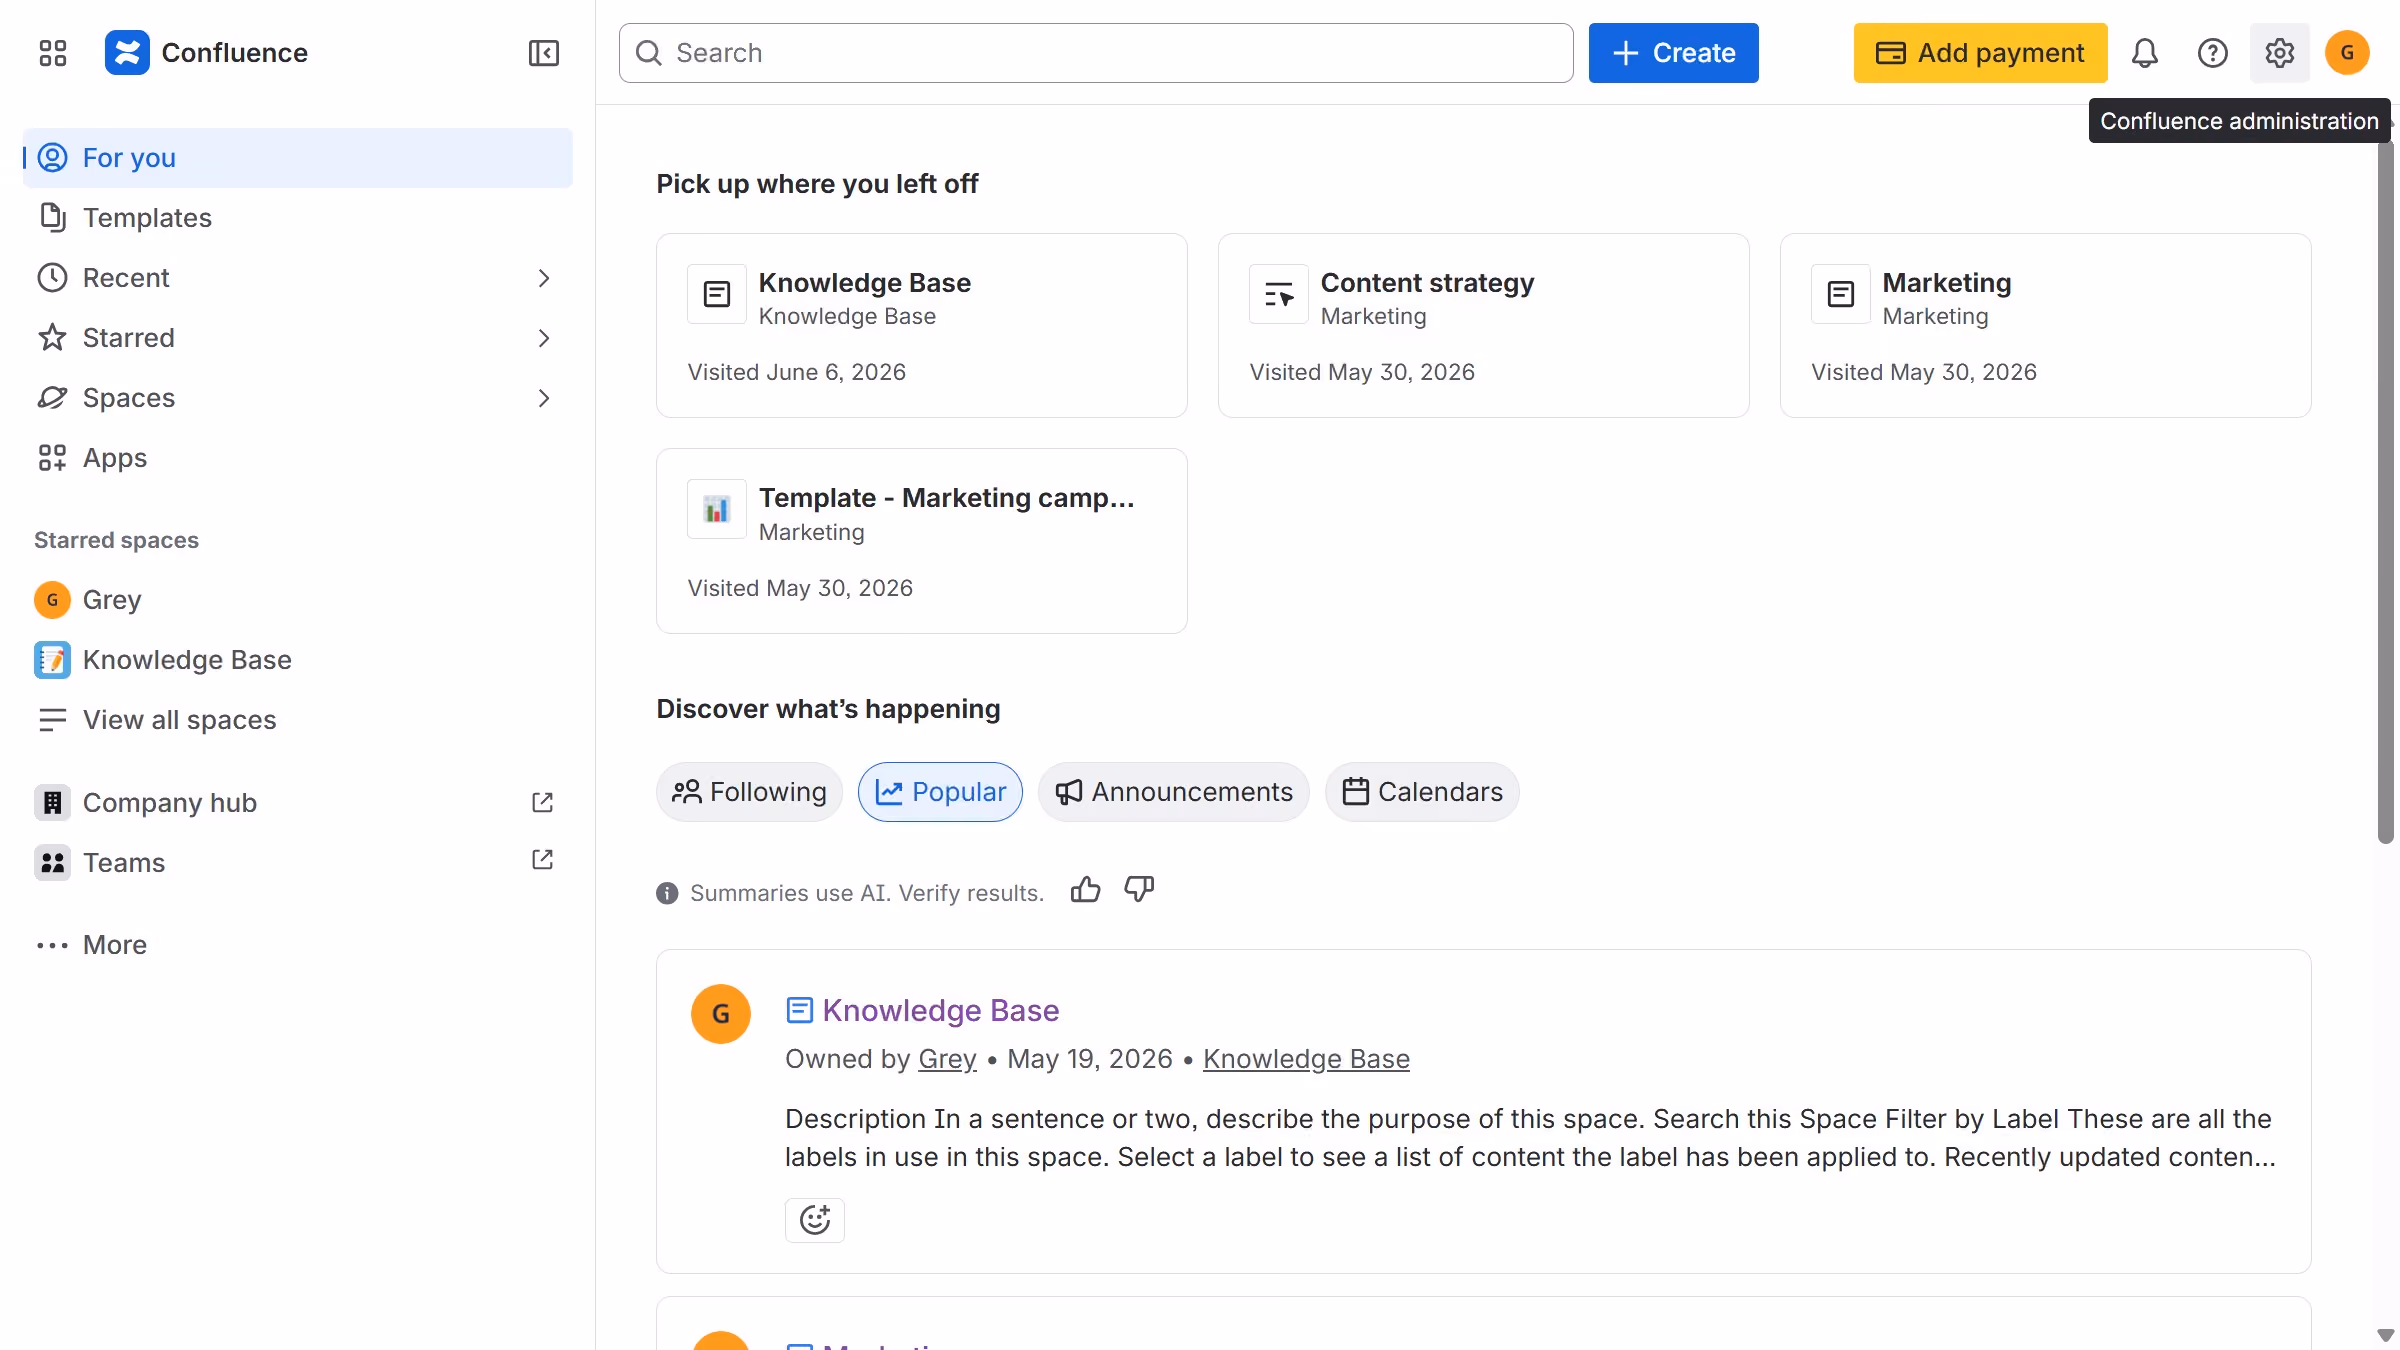
Task: Click Grey's avatar on the feed post
Action: [x=721, y=1014]
